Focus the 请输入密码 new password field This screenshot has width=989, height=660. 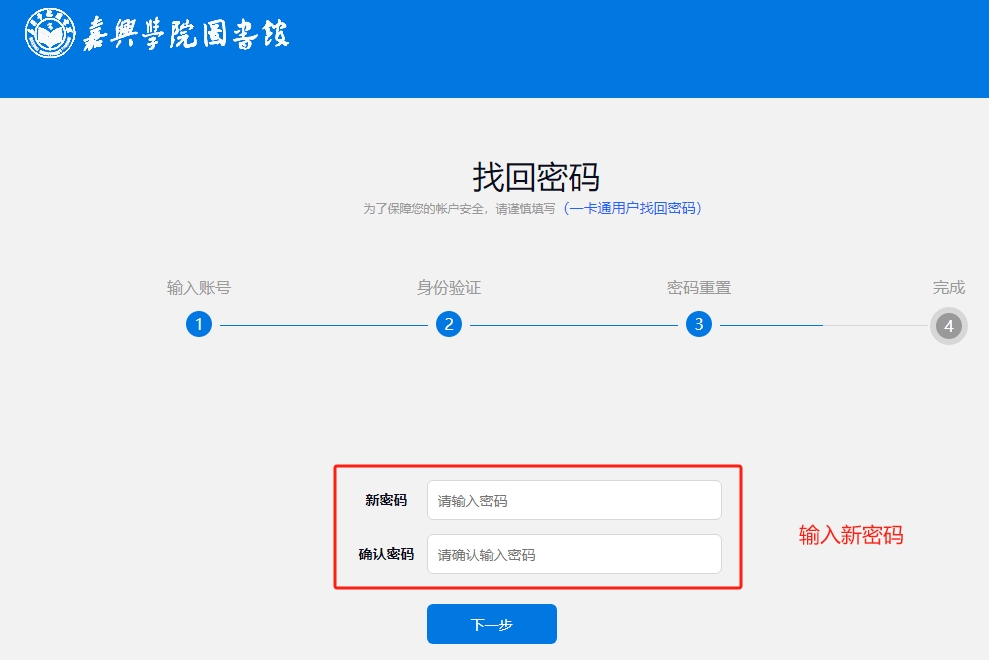574,500
